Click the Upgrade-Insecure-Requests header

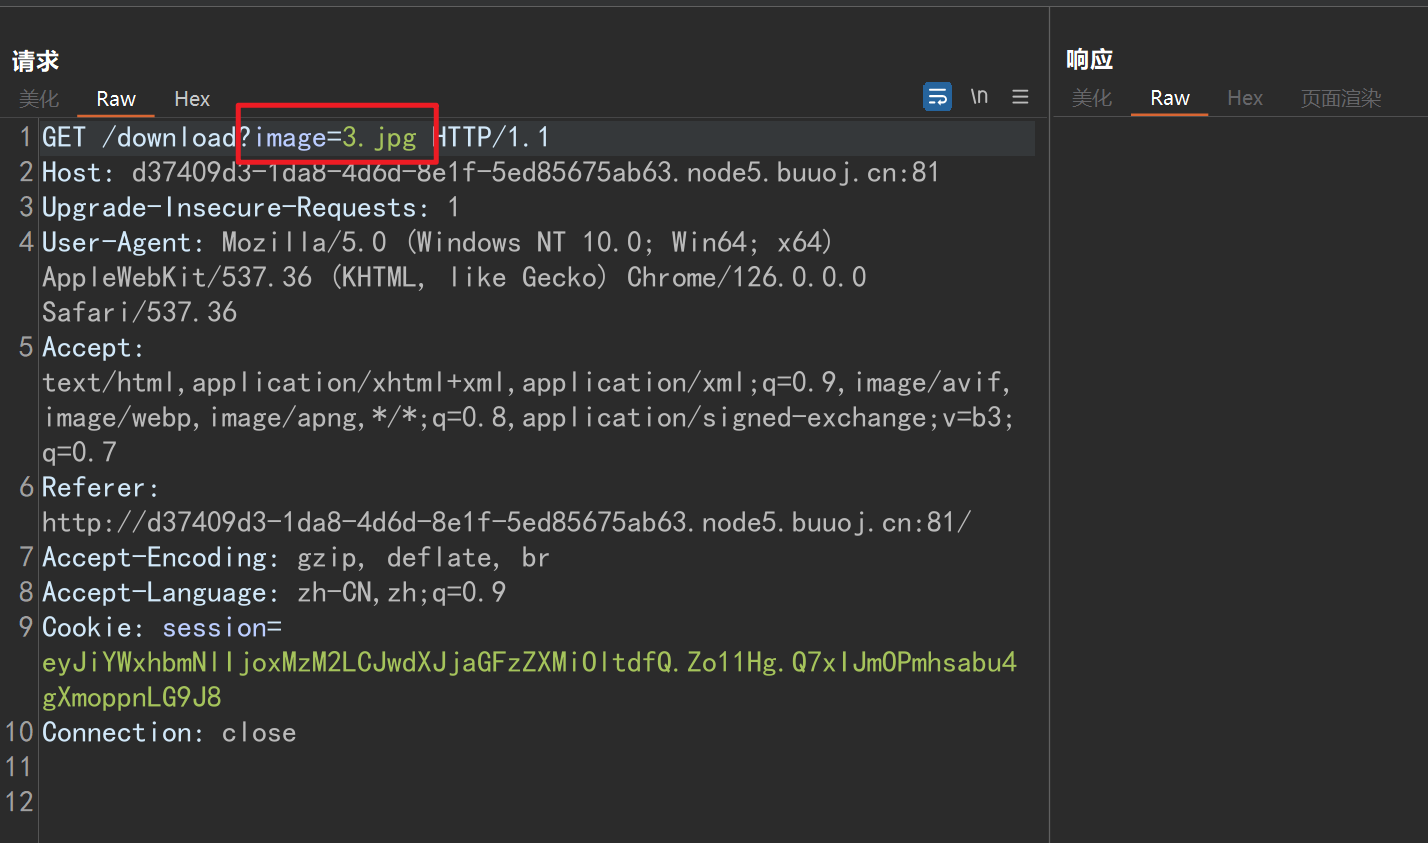point(251,207)
